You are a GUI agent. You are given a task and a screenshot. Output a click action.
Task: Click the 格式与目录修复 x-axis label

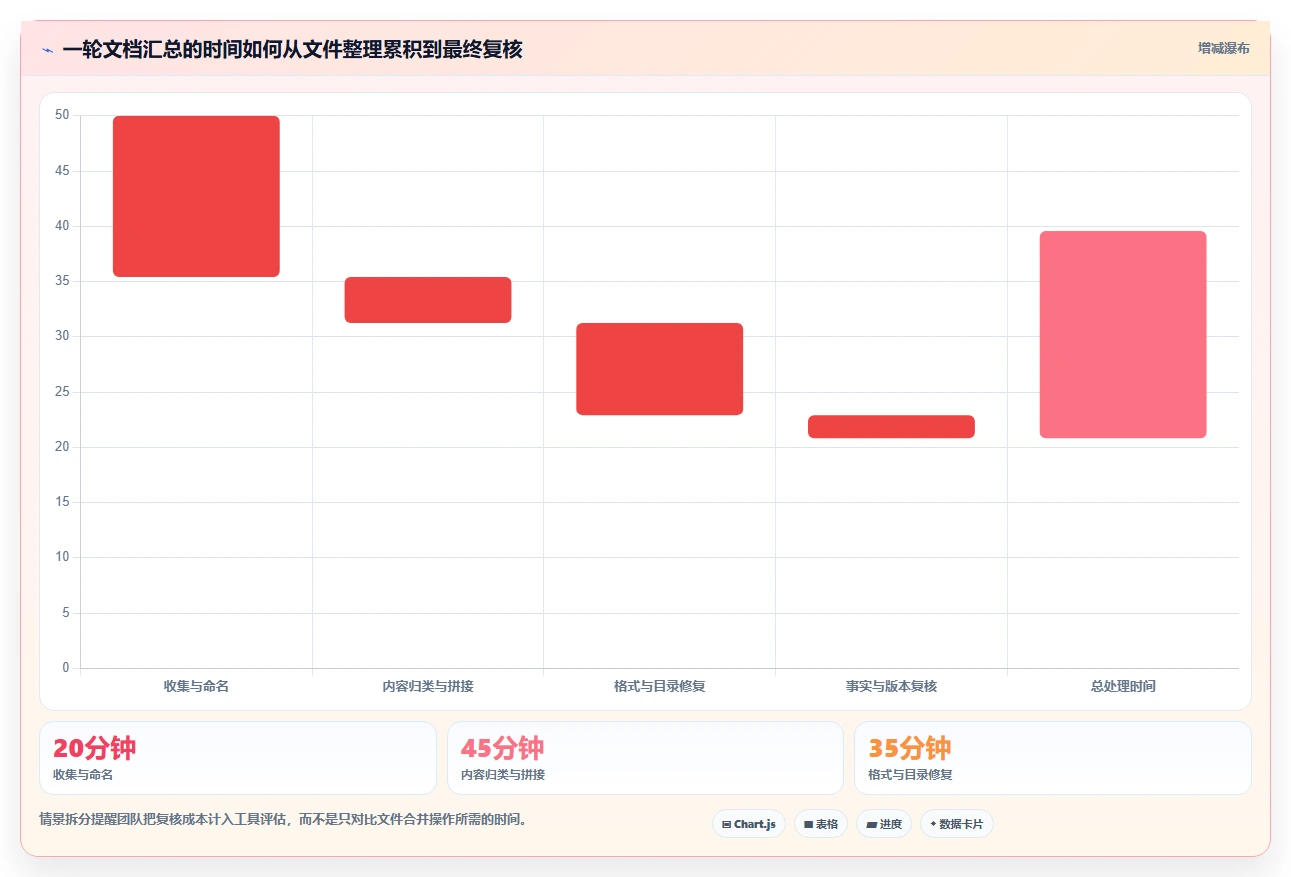click(660, 687)
